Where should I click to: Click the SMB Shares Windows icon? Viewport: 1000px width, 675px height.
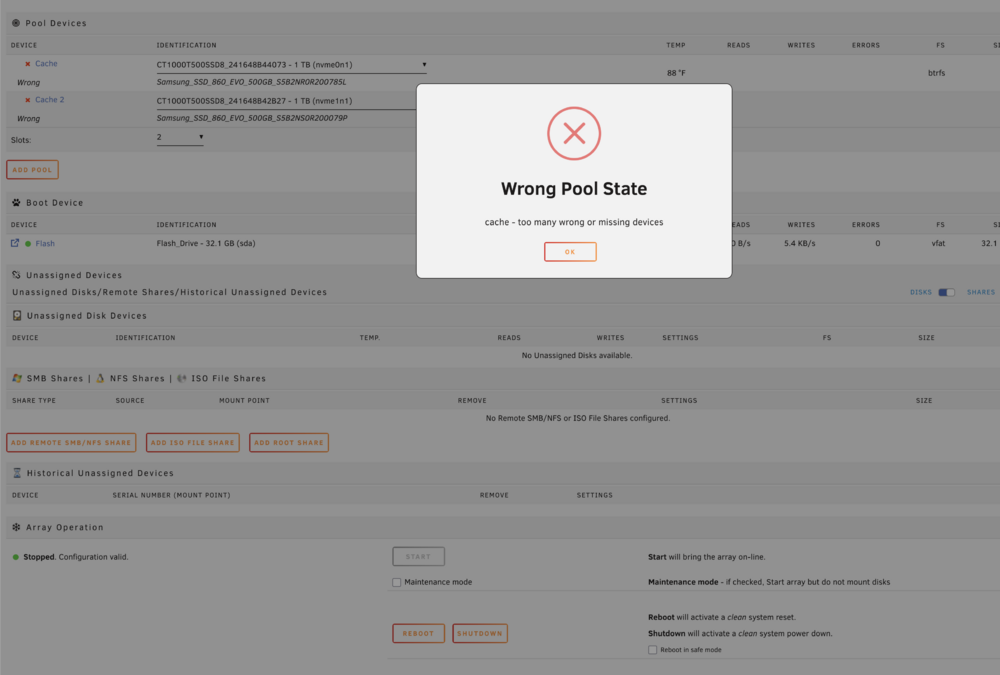17,378
